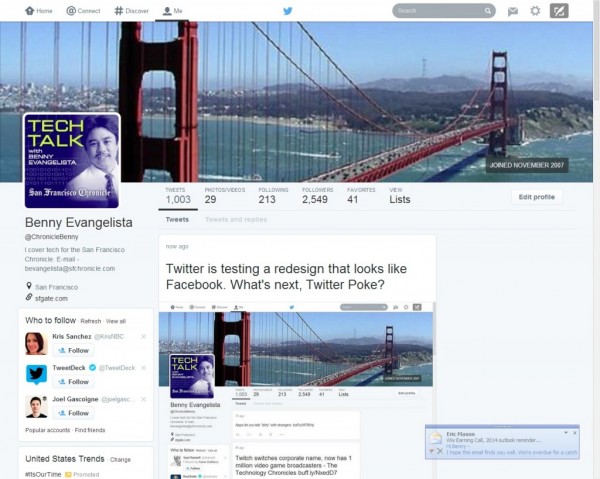Switch to the Tweets timeline tab
The image size is (600, 479).
click(x=177, y=220)
